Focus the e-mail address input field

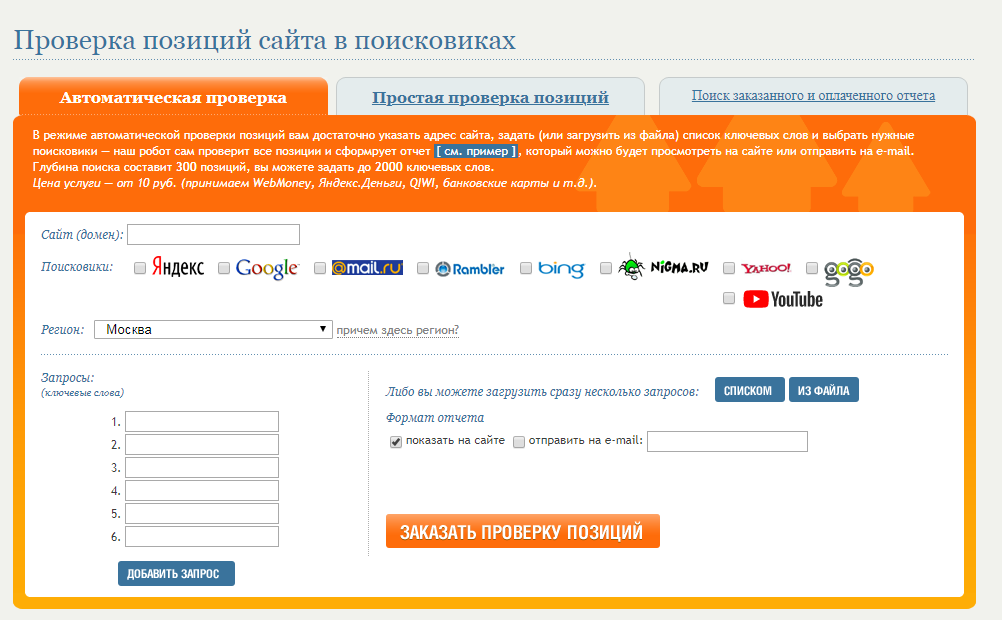[727, 442]
